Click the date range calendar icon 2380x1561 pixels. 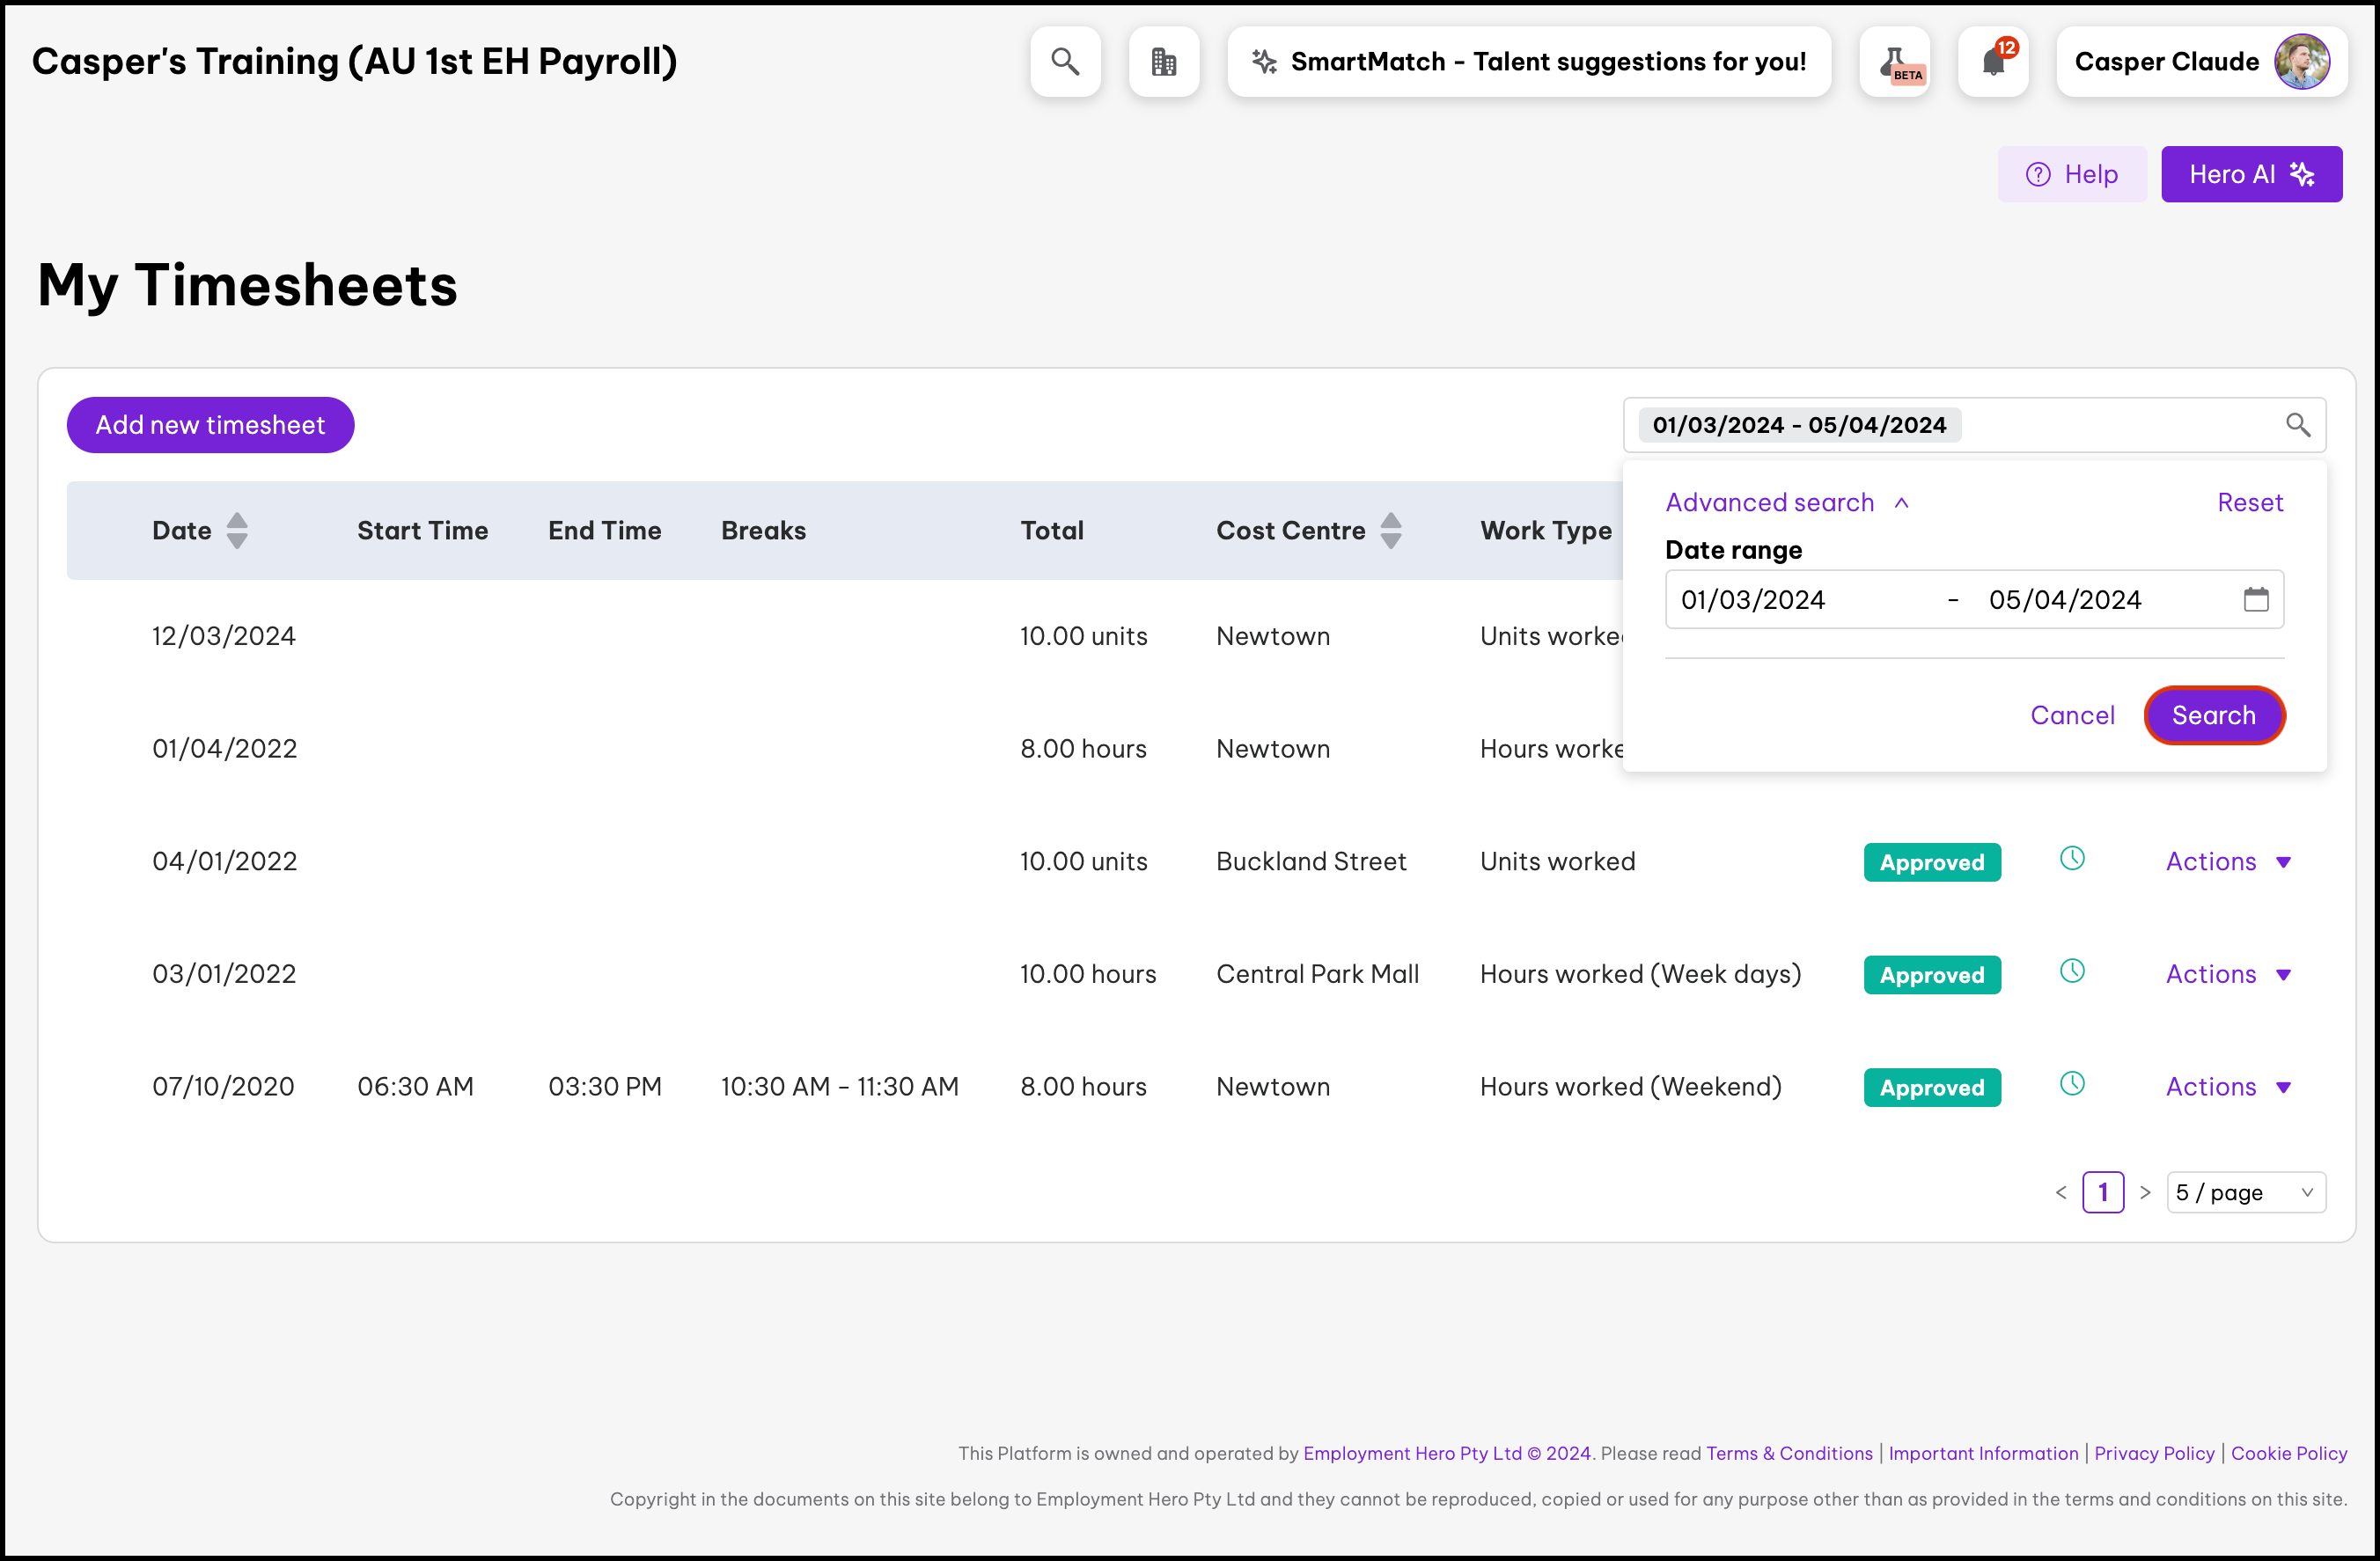click(2255, 600)
